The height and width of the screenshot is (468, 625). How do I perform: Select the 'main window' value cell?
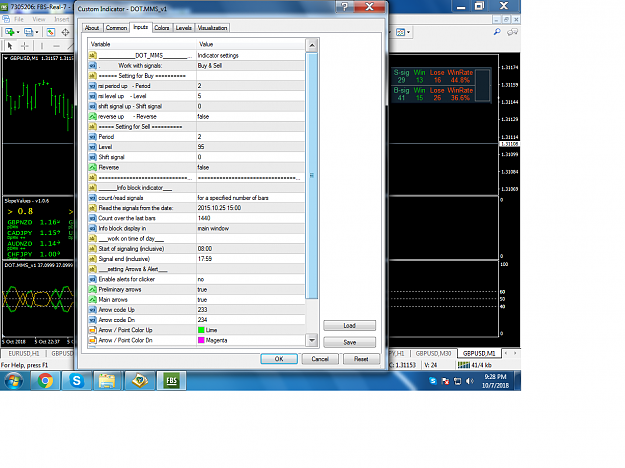pos(251,228)
